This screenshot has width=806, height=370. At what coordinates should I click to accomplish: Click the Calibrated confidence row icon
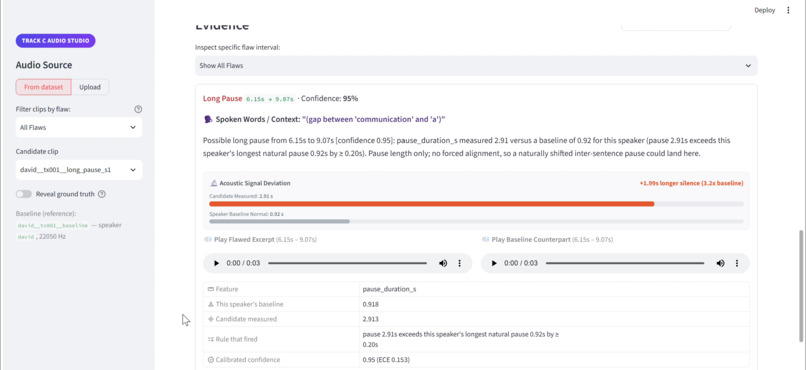(x=211, y=360)
